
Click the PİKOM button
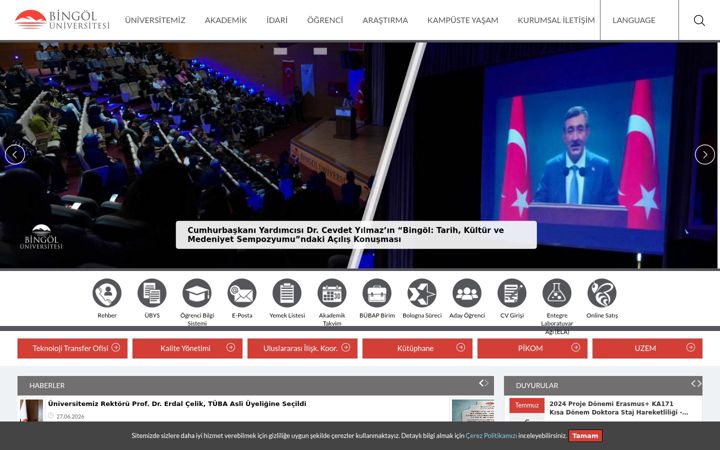[x=532, y=348]
